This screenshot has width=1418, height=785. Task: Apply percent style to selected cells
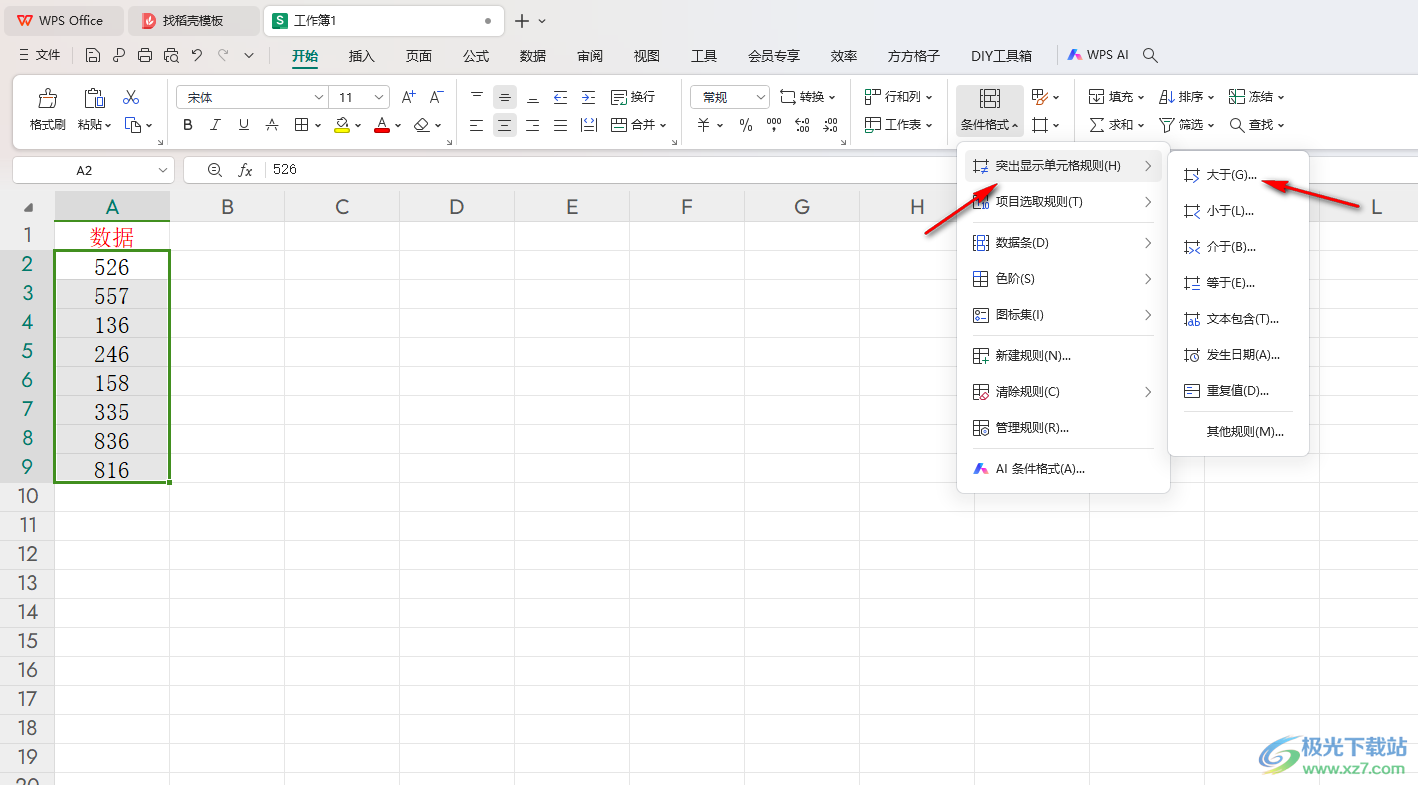pos(746,125)
